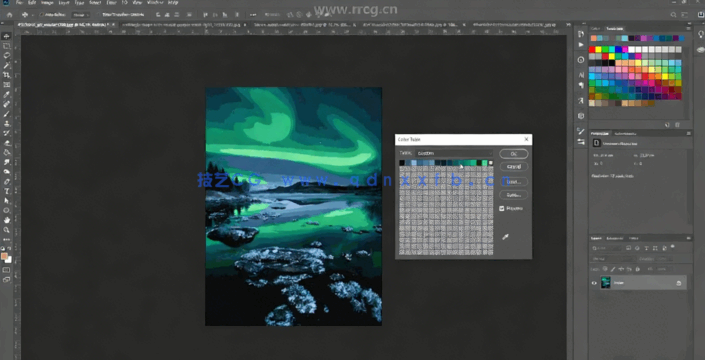Close the Color Table dialog
This screenshot has height=360, width=705.
tap(526, 139)
